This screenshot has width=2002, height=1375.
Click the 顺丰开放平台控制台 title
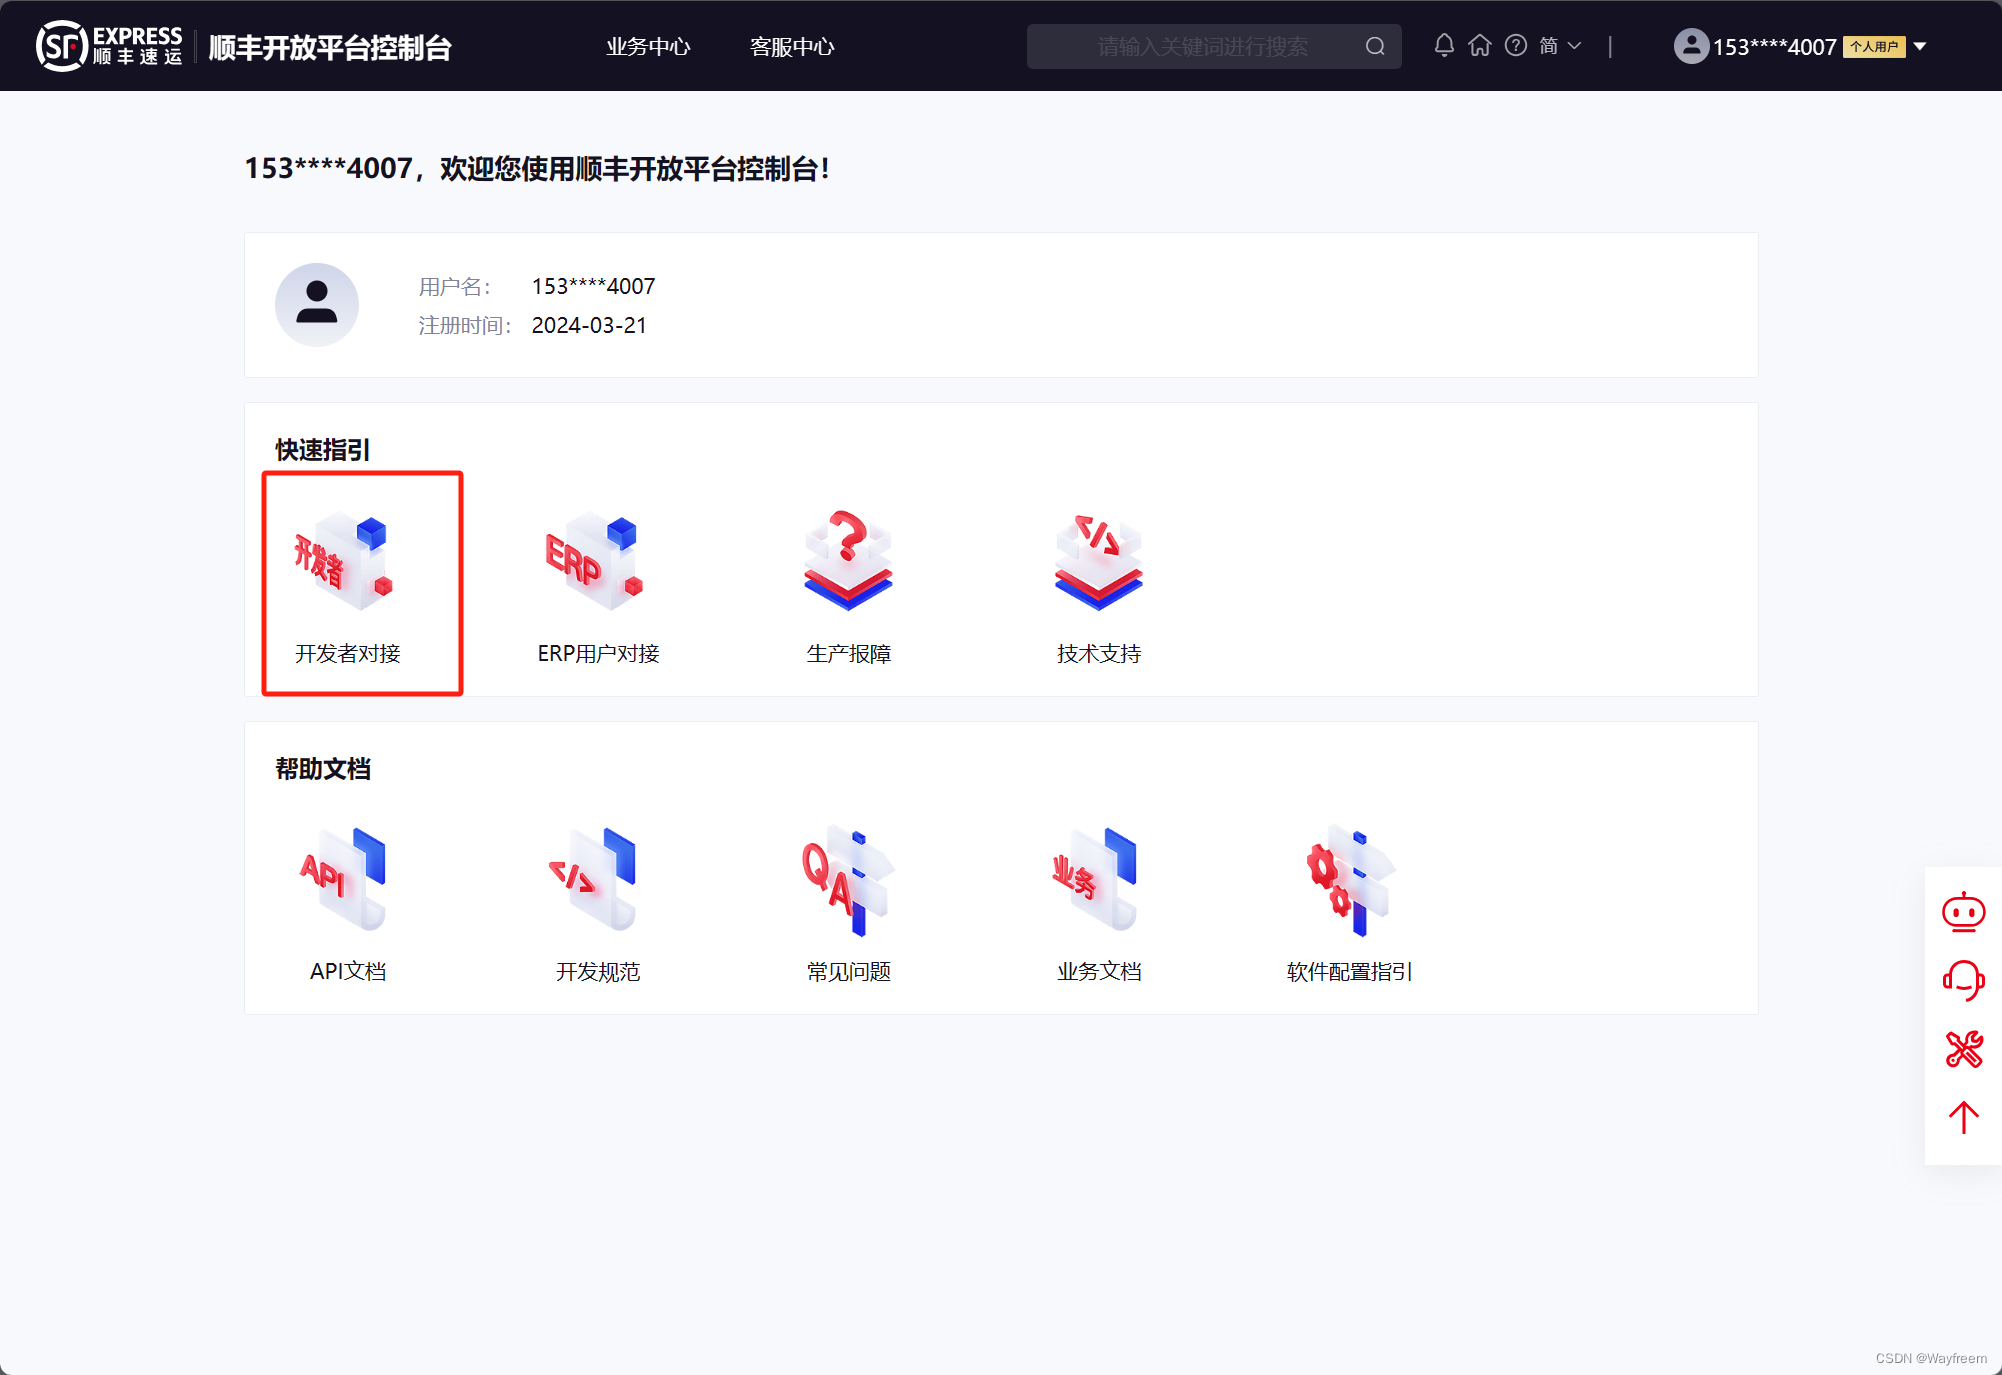point(330,47)
